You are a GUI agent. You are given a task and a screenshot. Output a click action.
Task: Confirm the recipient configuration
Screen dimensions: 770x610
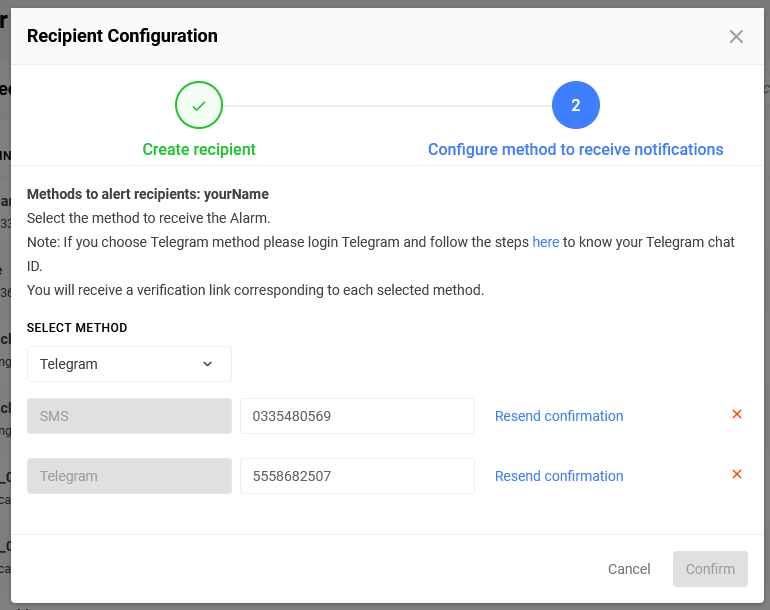710,569
